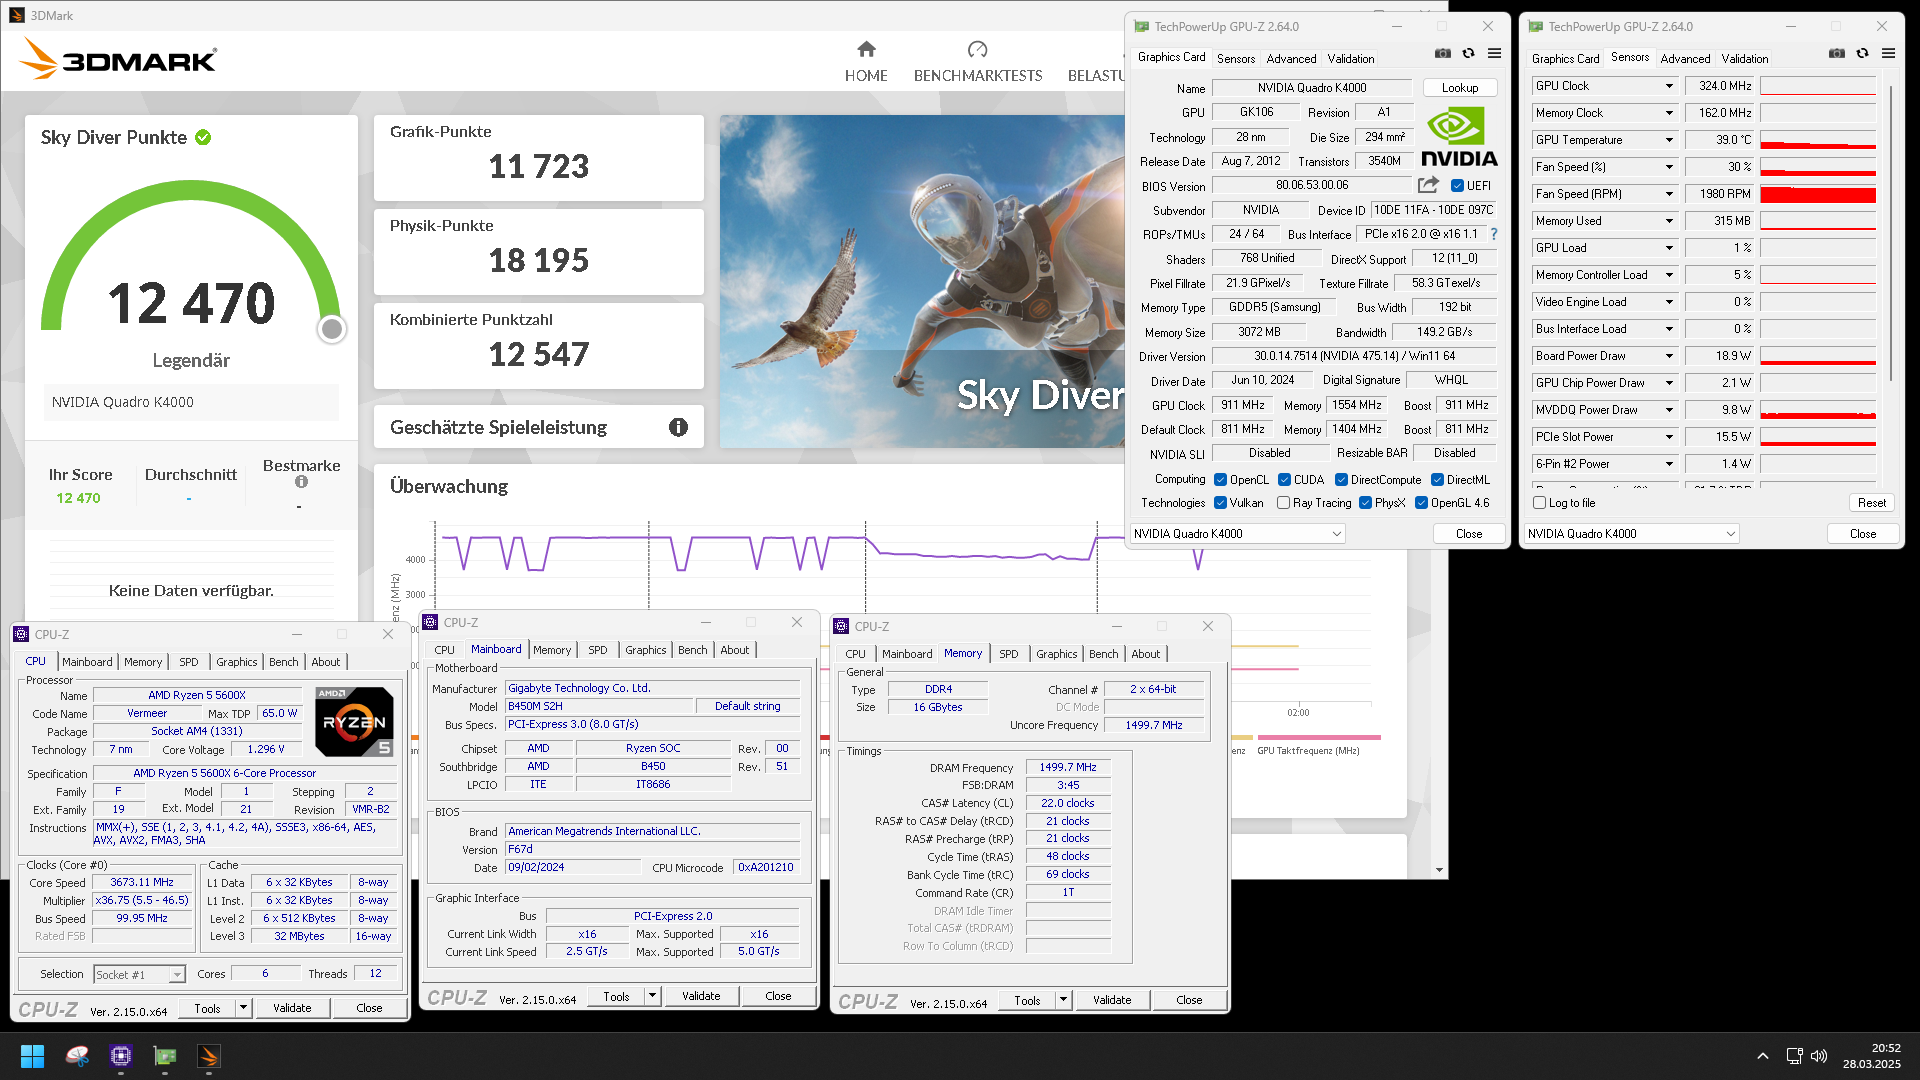Toggle the UEFI checkbox in GPU-Z
1920x1080 pixels.
pyautogui.click(x=1457, y=186)
